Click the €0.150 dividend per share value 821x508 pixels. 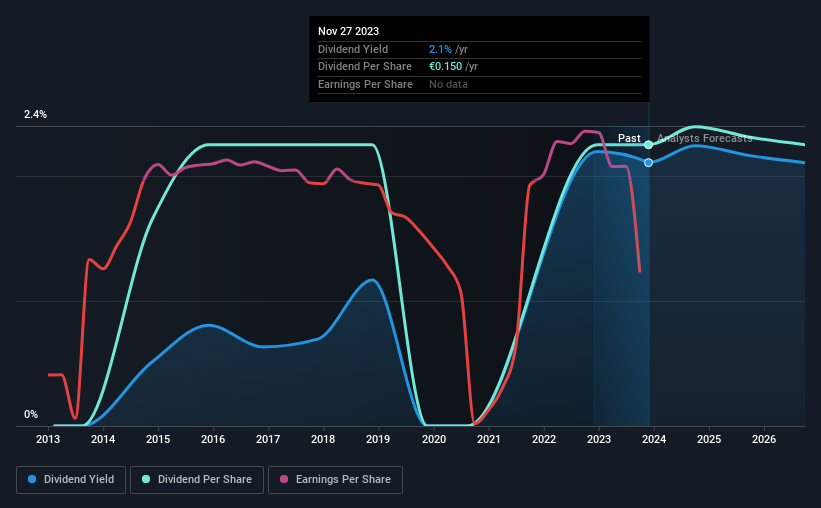[446, 67]
